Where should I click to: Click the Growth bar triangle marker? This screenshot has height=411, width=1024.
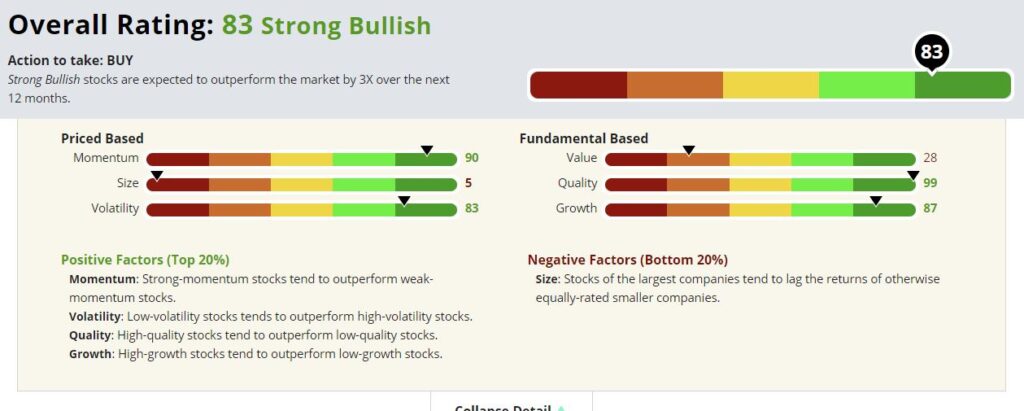[x=876, y=201]
